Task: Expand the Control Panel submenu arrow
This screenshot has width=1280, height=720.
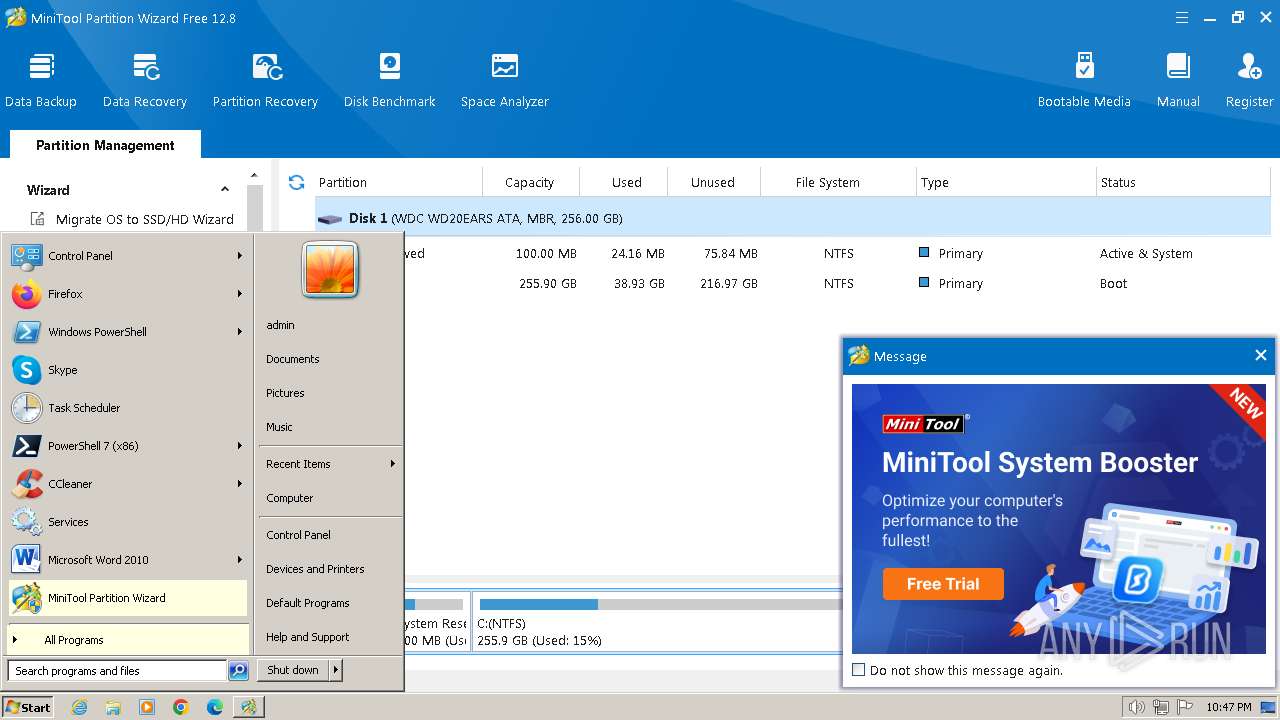Action: point(240,256)
